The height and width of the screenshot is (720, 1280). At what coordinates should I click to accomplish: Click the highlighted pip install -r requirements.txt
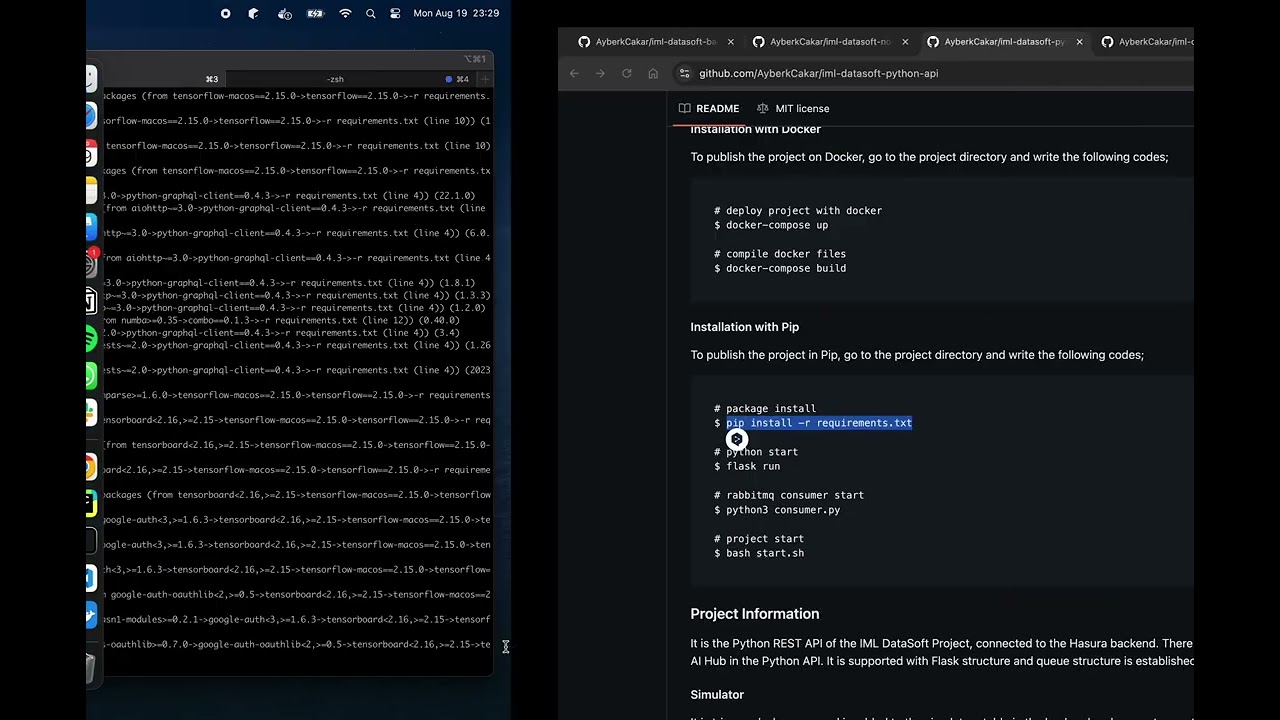[x=819, y=423]
